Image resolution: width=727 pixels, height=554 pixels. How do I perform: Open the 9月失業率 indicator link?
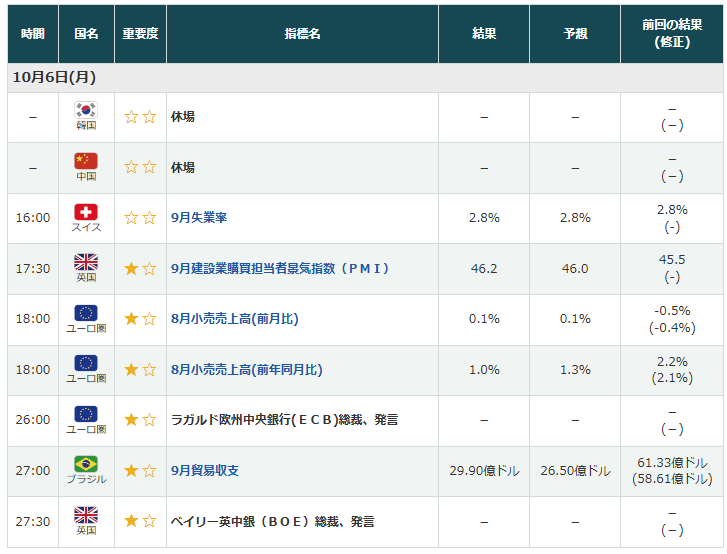pos(199,218)
